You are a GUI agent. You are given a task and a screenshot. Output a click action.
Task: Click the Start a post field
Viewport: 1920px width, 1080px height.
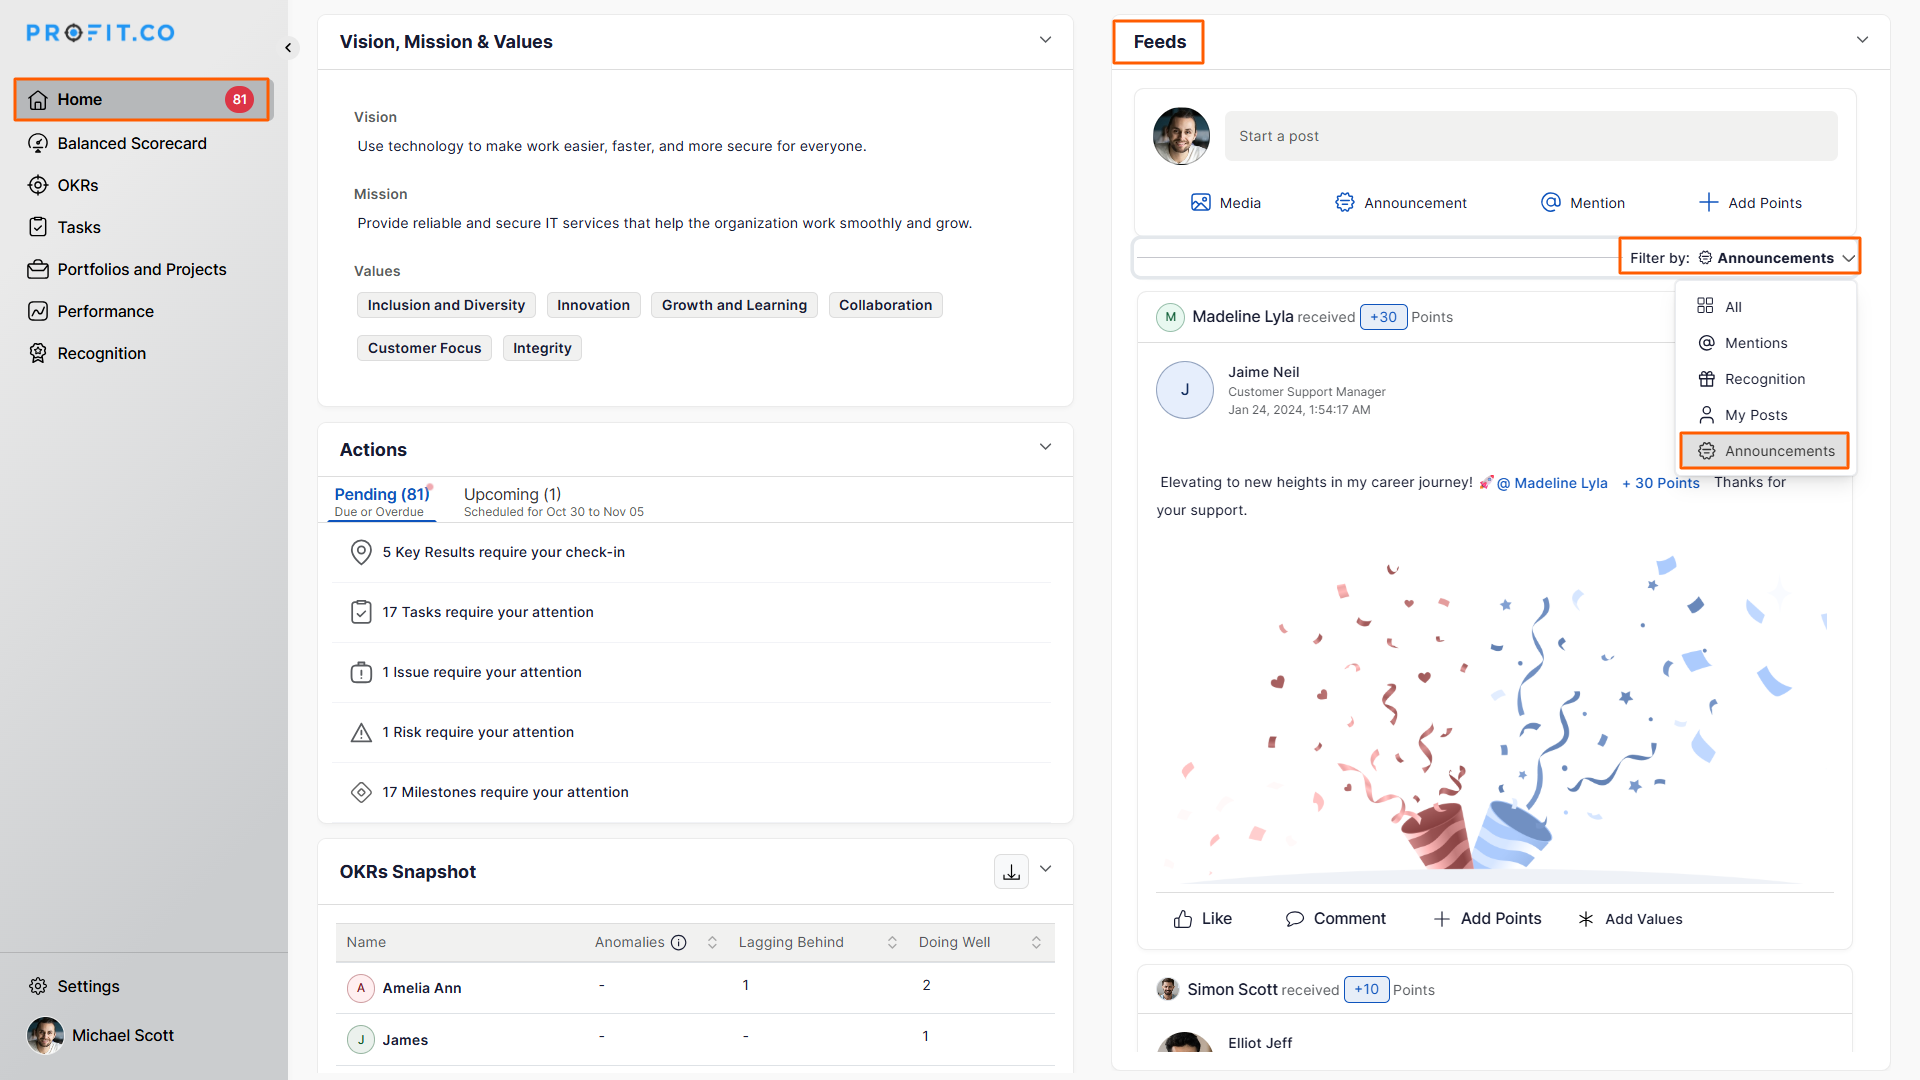click(x=1530, y=136)
